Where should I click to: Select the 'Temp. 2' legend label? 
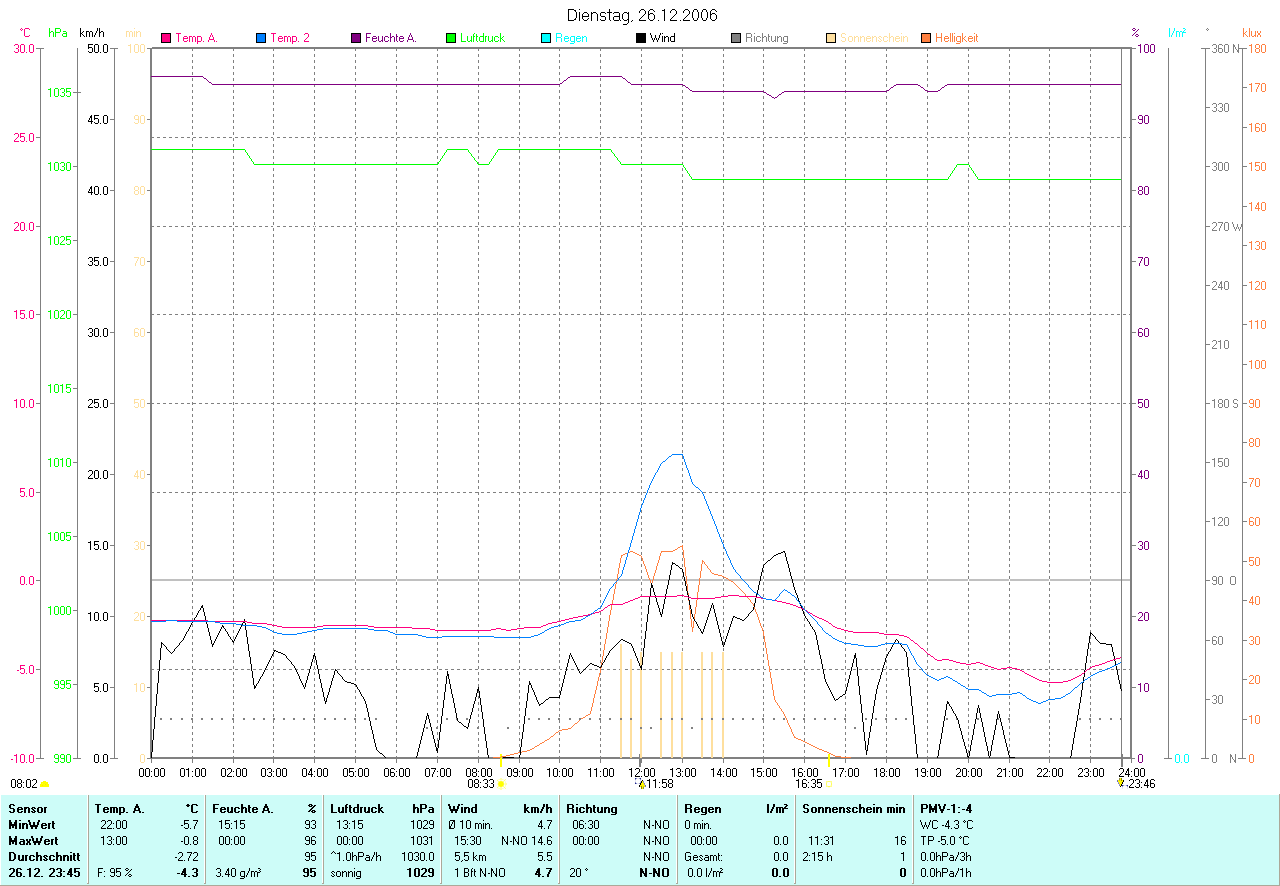[290, 38]
